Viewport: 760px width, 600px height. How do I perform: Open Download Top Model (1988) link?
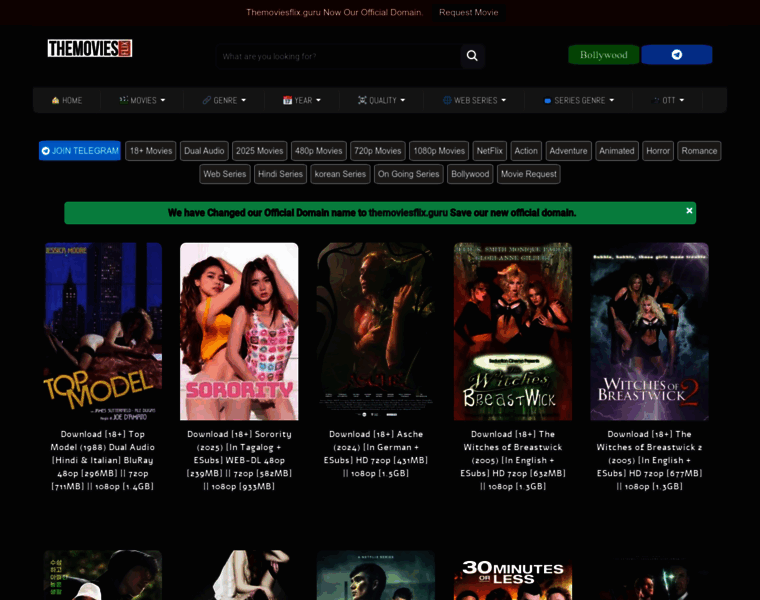click(103, 460)
